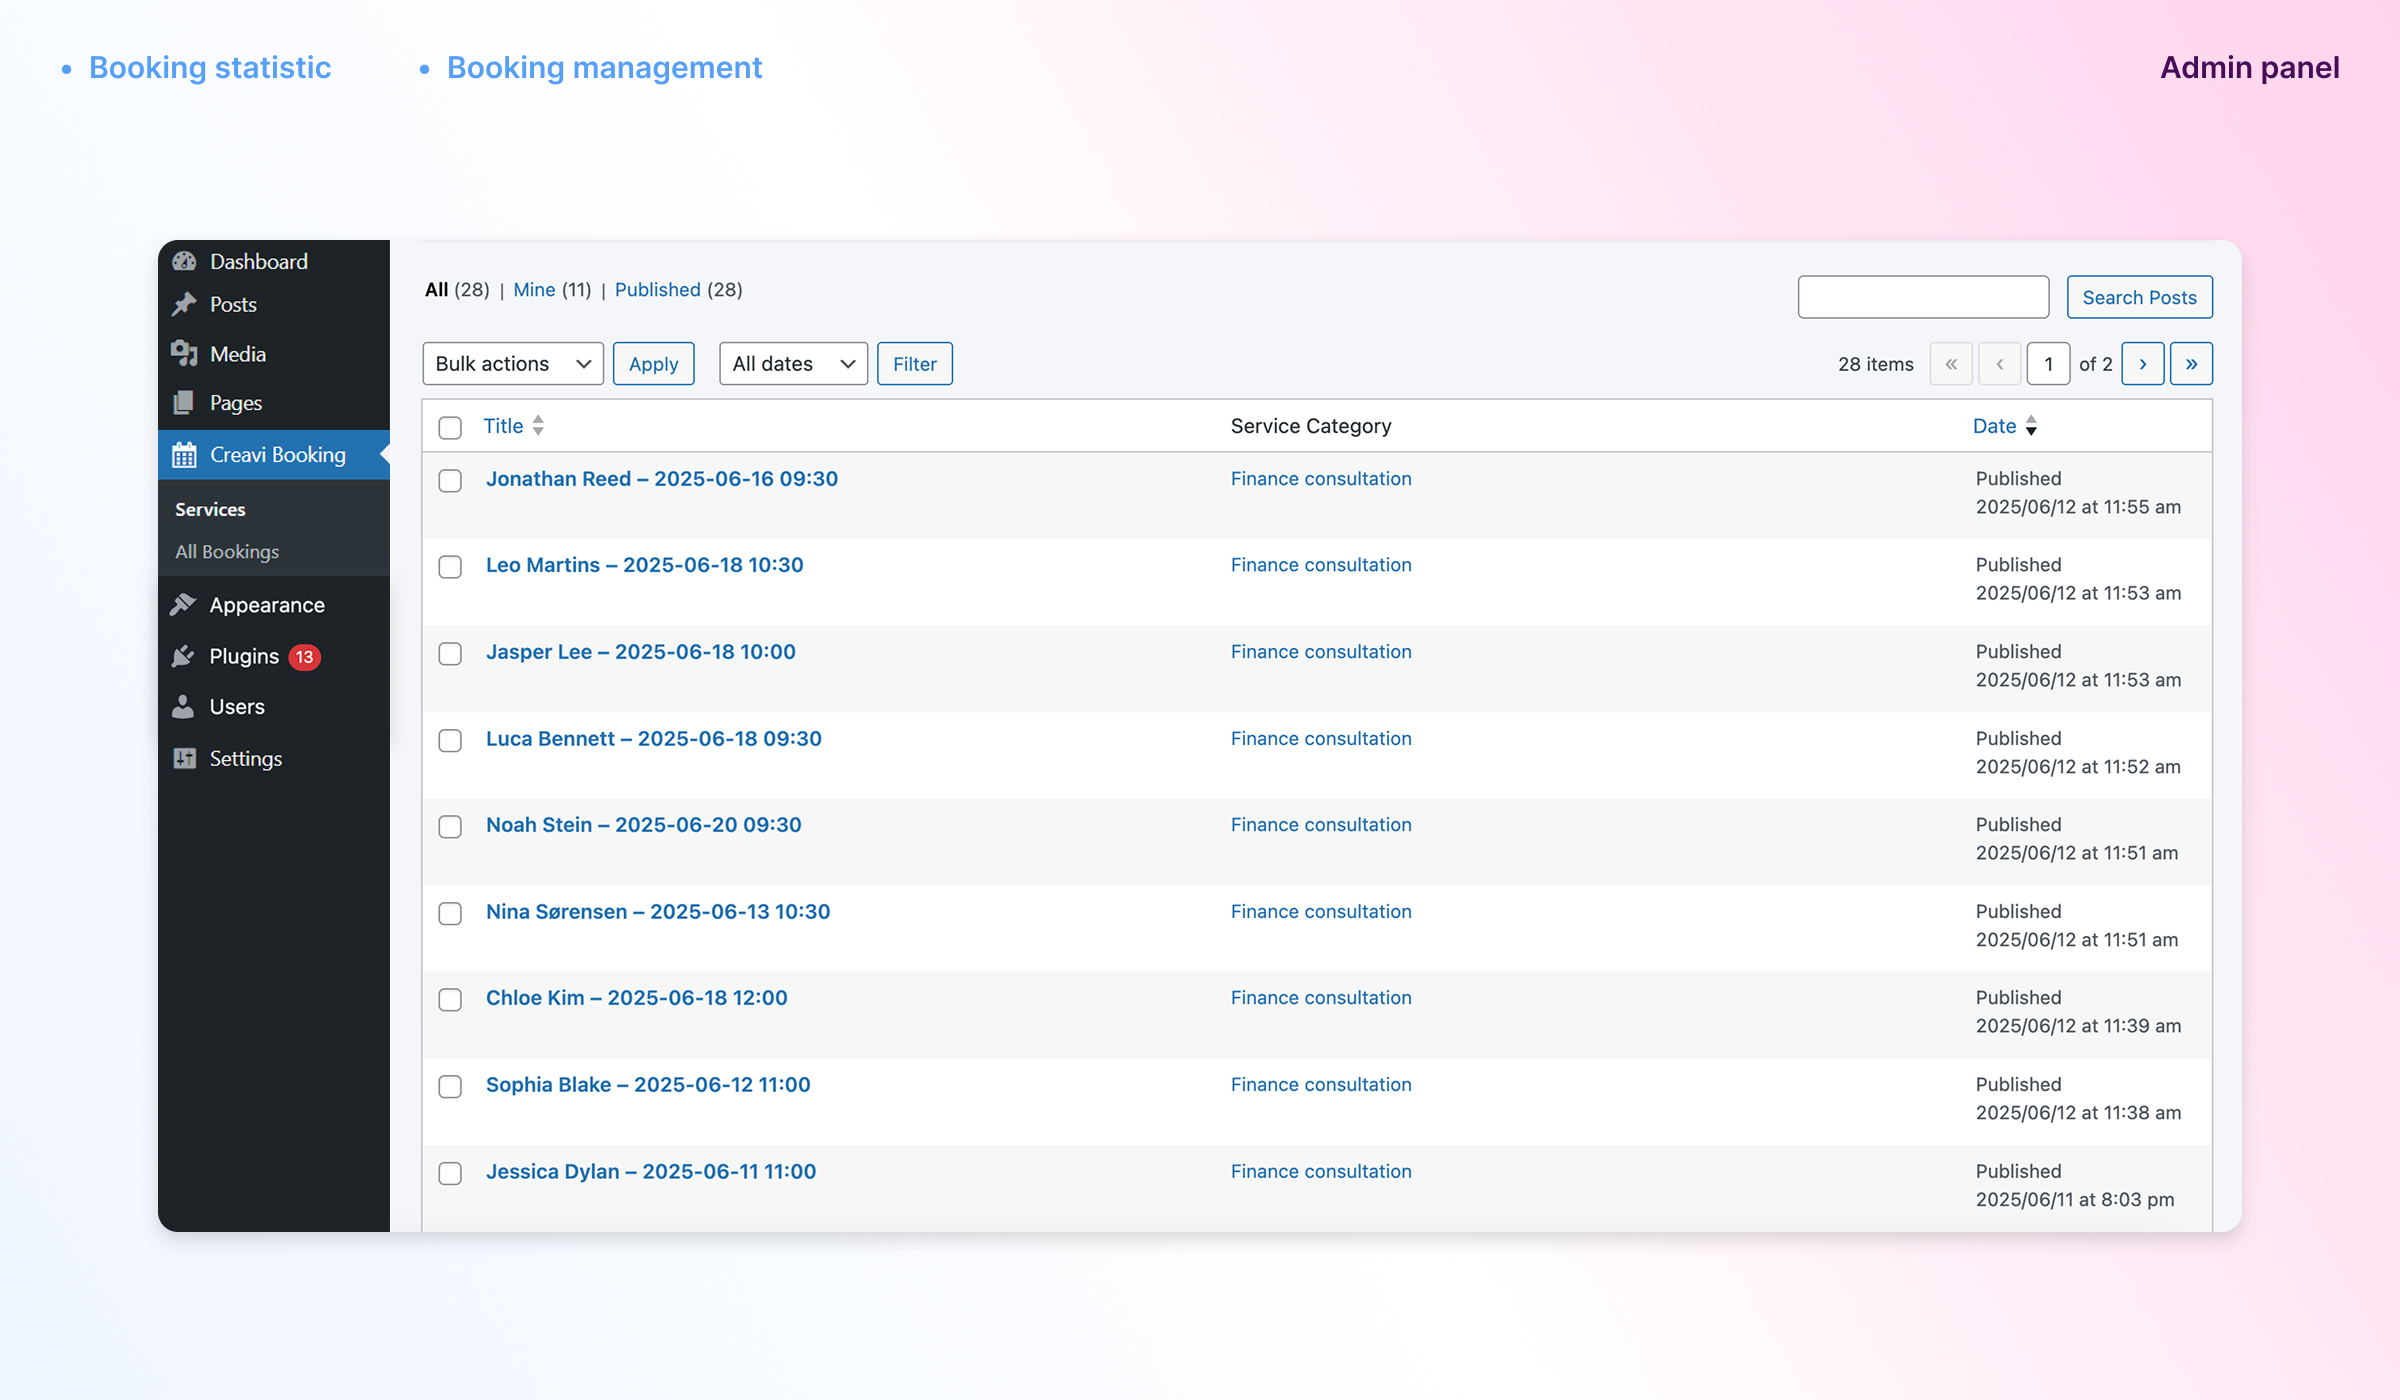Image resolution: width=2400 pixels, height=1400 pixels.
Task: Jump to last page double arrow
Action: click(2191, 363)
